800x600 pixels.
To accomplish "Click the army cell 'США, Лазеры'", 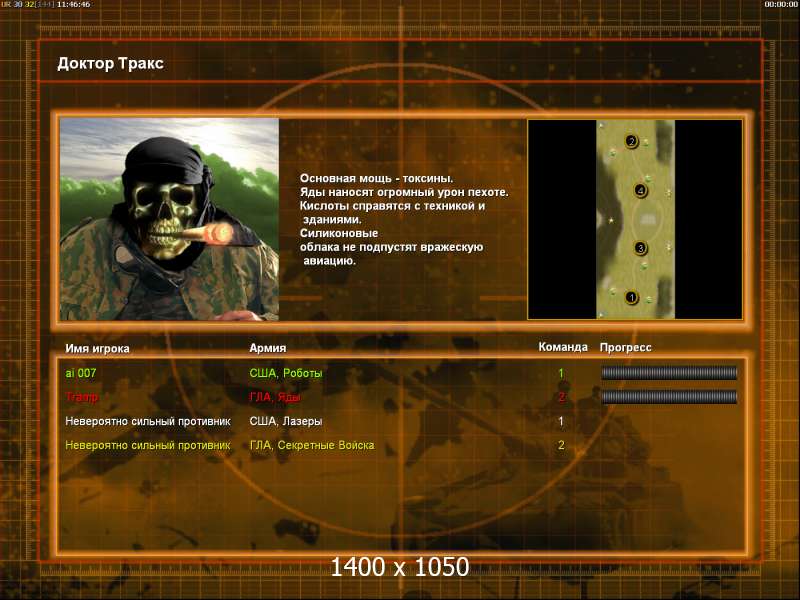I will [286, 421].
